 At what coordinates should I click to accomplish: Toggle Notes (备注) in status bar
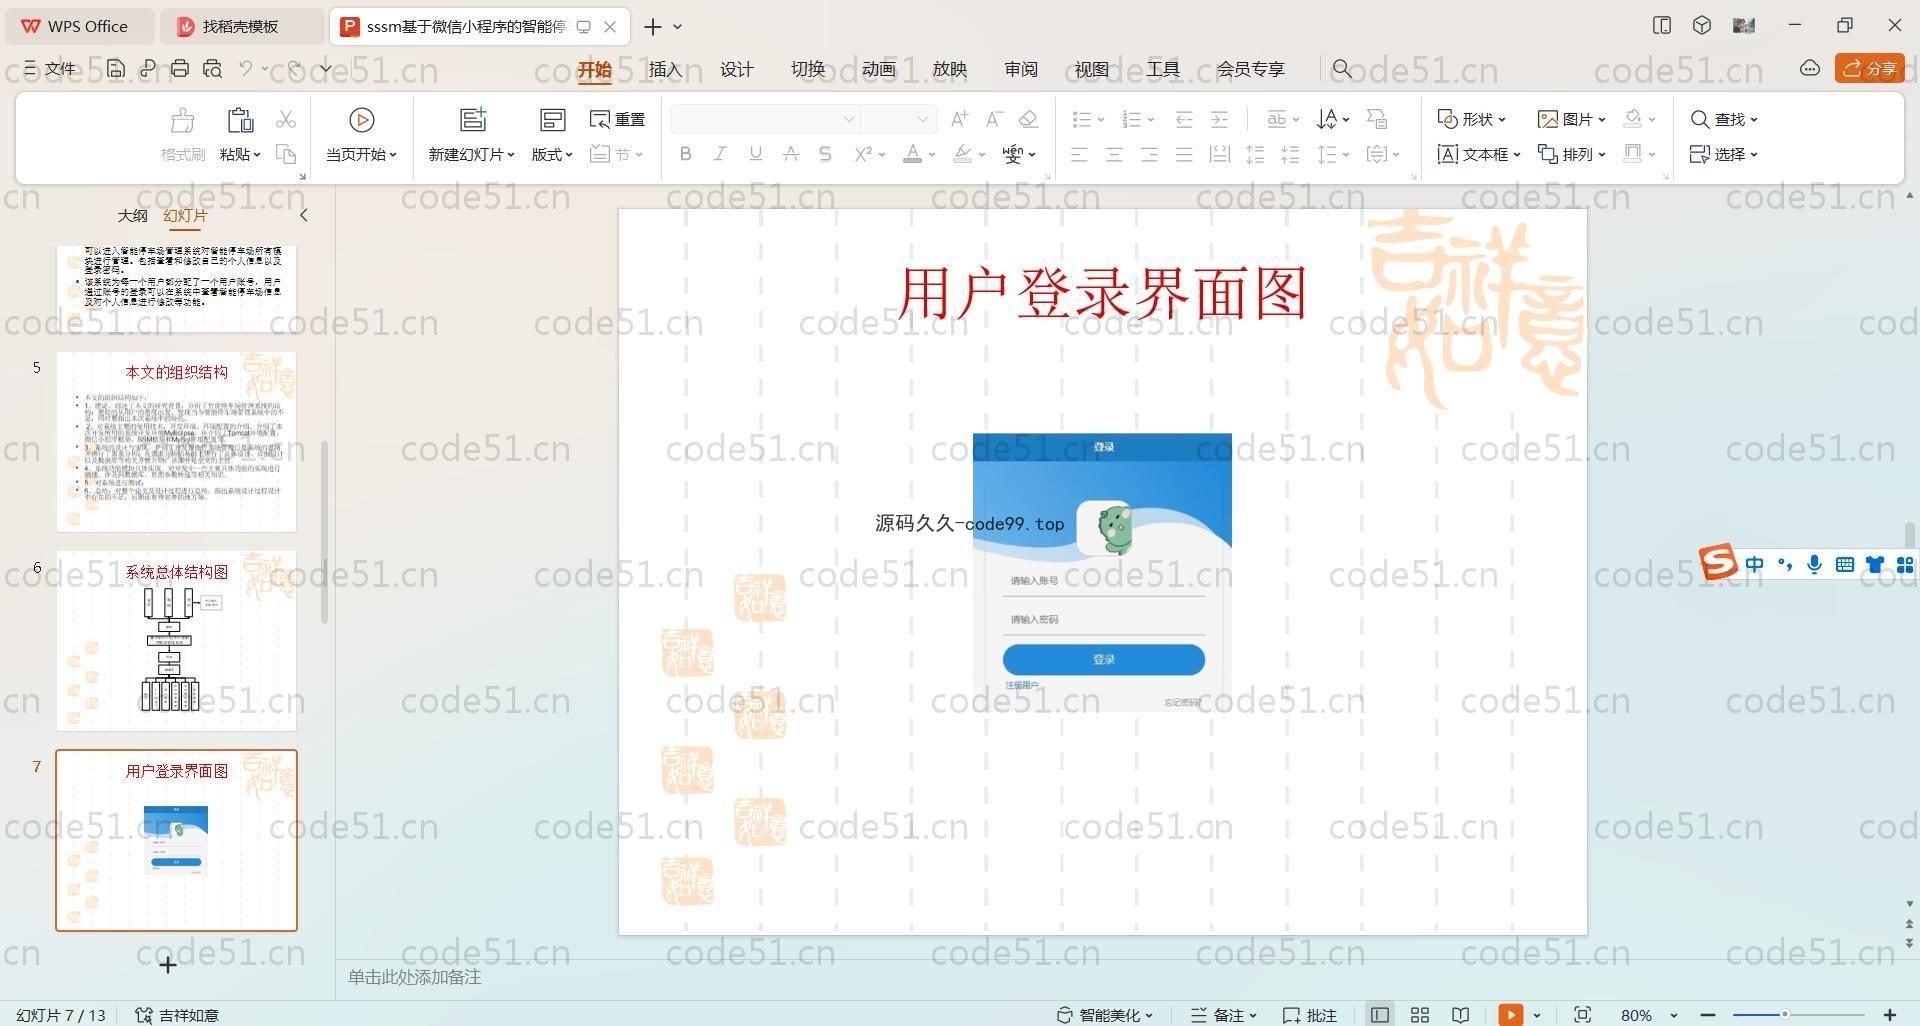click(x=1224, y=1015)
